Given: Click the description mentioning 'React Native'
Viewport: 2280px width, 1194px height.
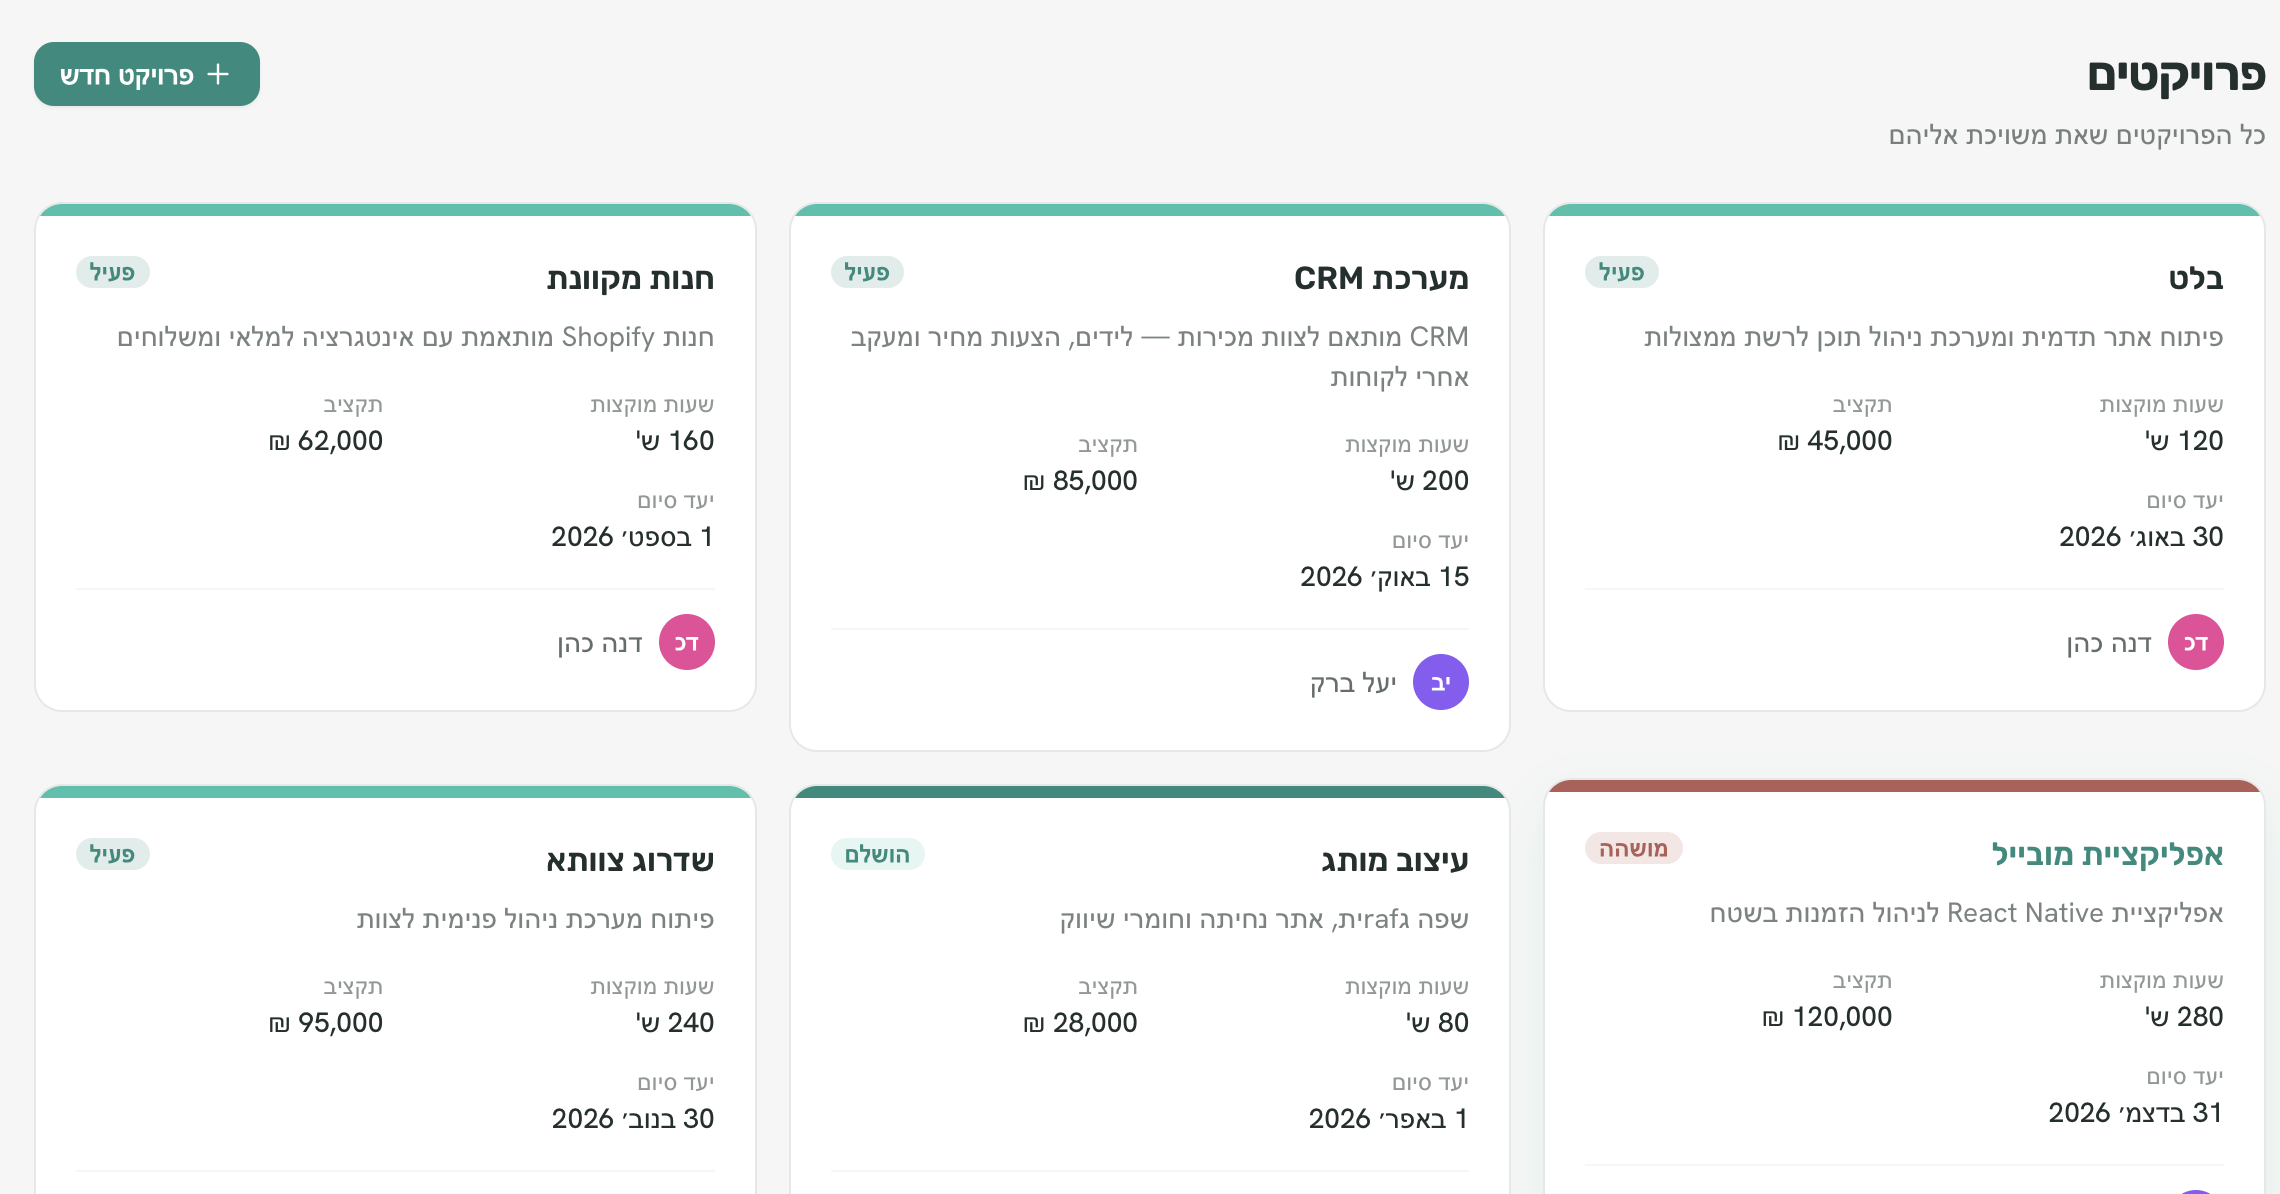Looking at the screenshot, I should pos(1966,913).
